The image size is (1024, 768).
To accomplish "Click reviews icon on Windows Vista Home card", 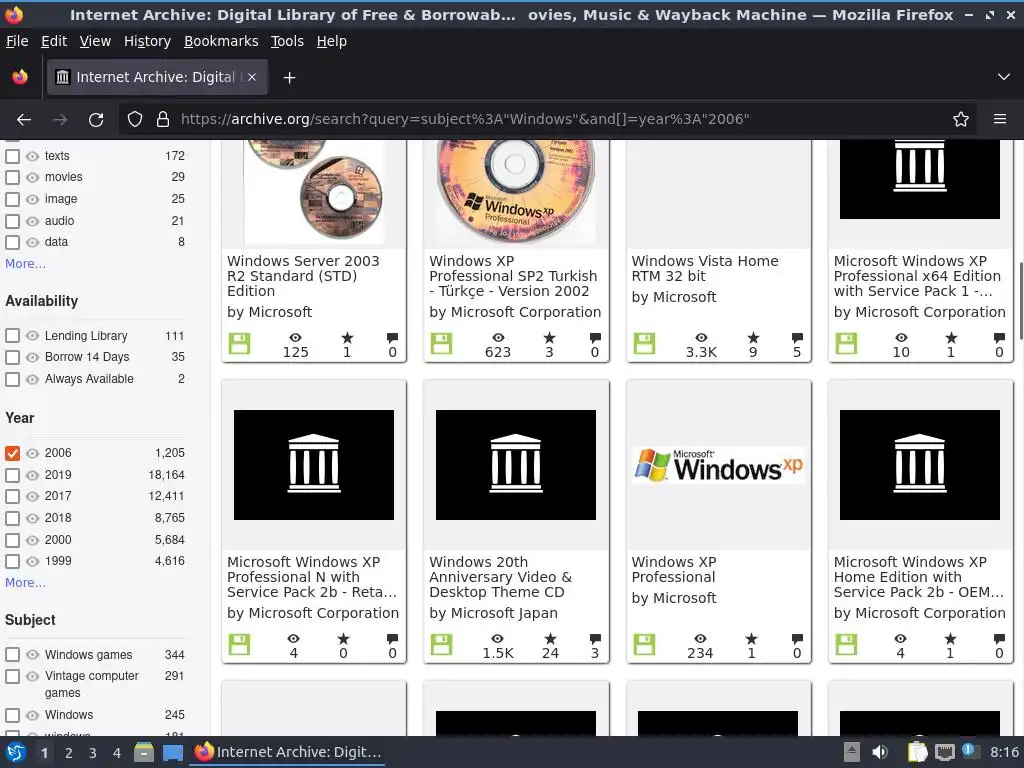I will pos(797,338).
